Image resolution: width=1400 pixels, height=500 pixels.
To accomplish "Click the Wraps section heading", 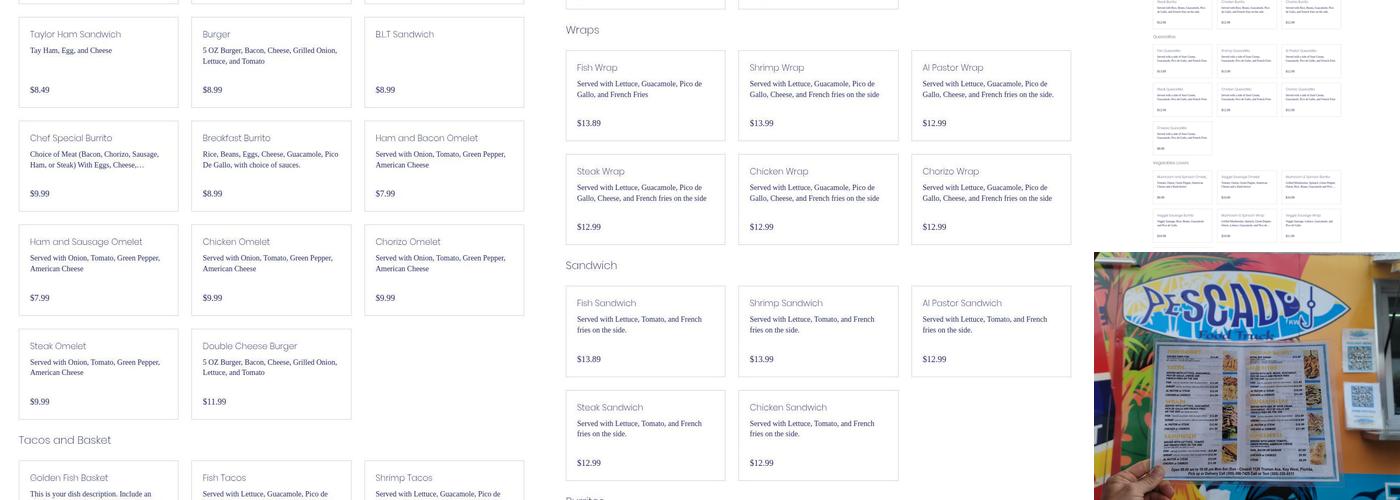I will tap(582, 30).
